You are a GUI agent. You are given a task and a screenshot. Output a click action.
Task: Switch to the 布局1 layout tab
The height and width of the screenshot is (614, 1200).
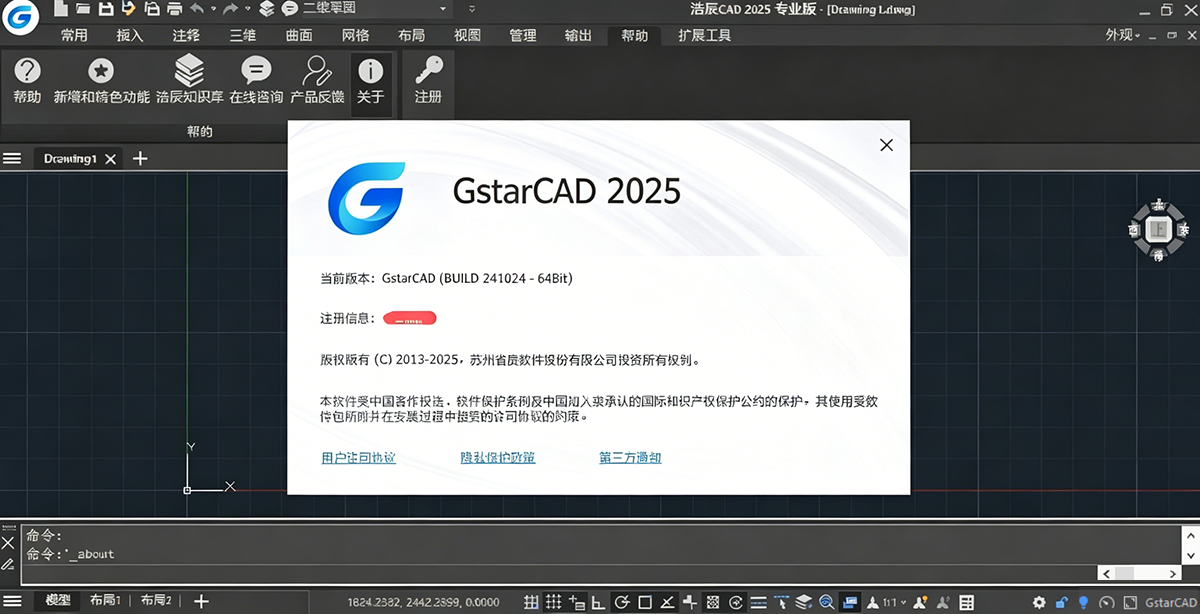[105, 601]
